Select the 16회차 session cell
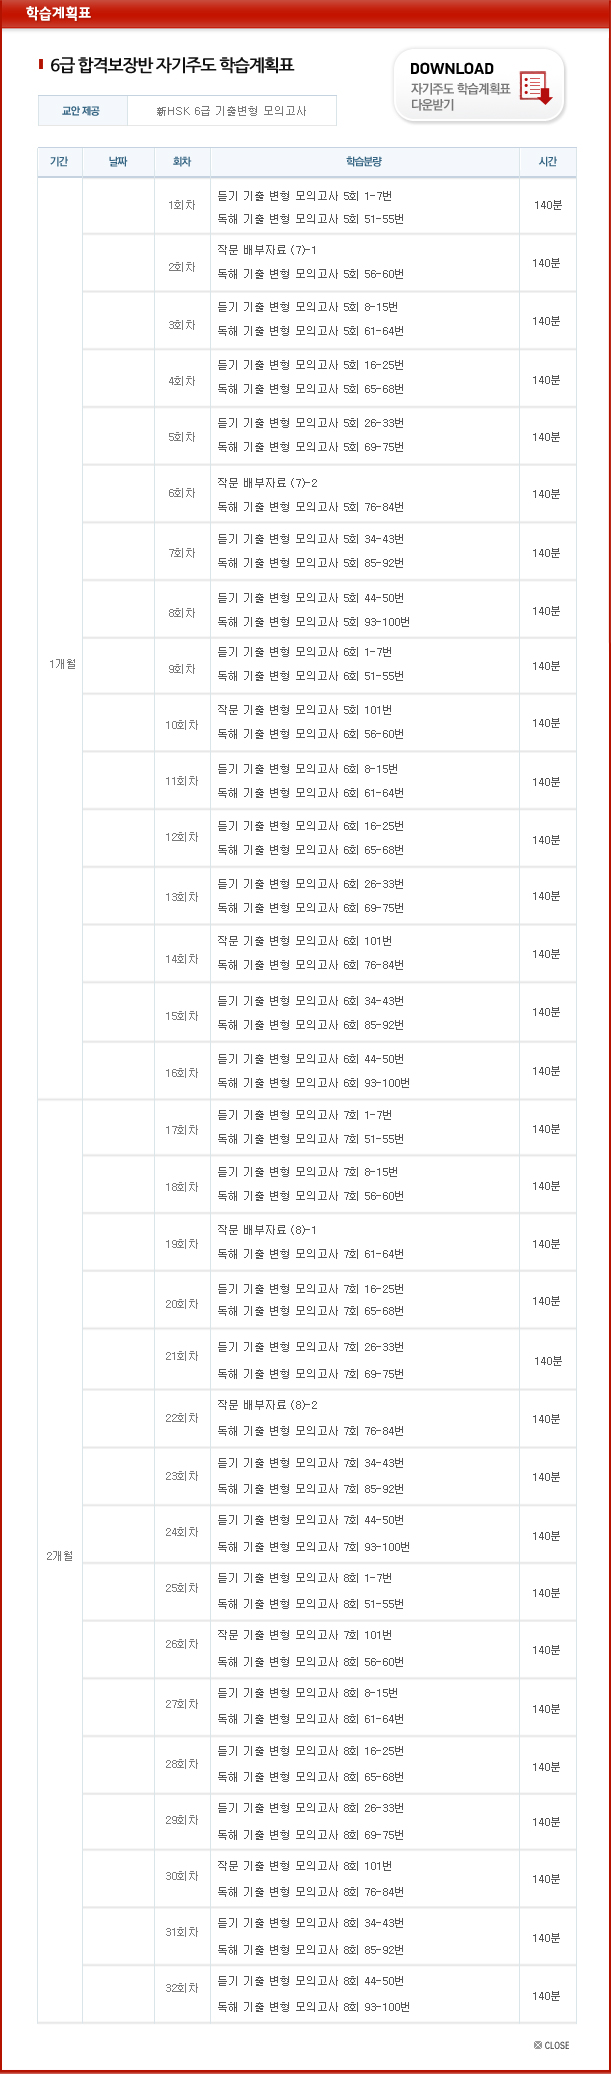This screenshot has height=2074, width=611. click(182, 1073)
